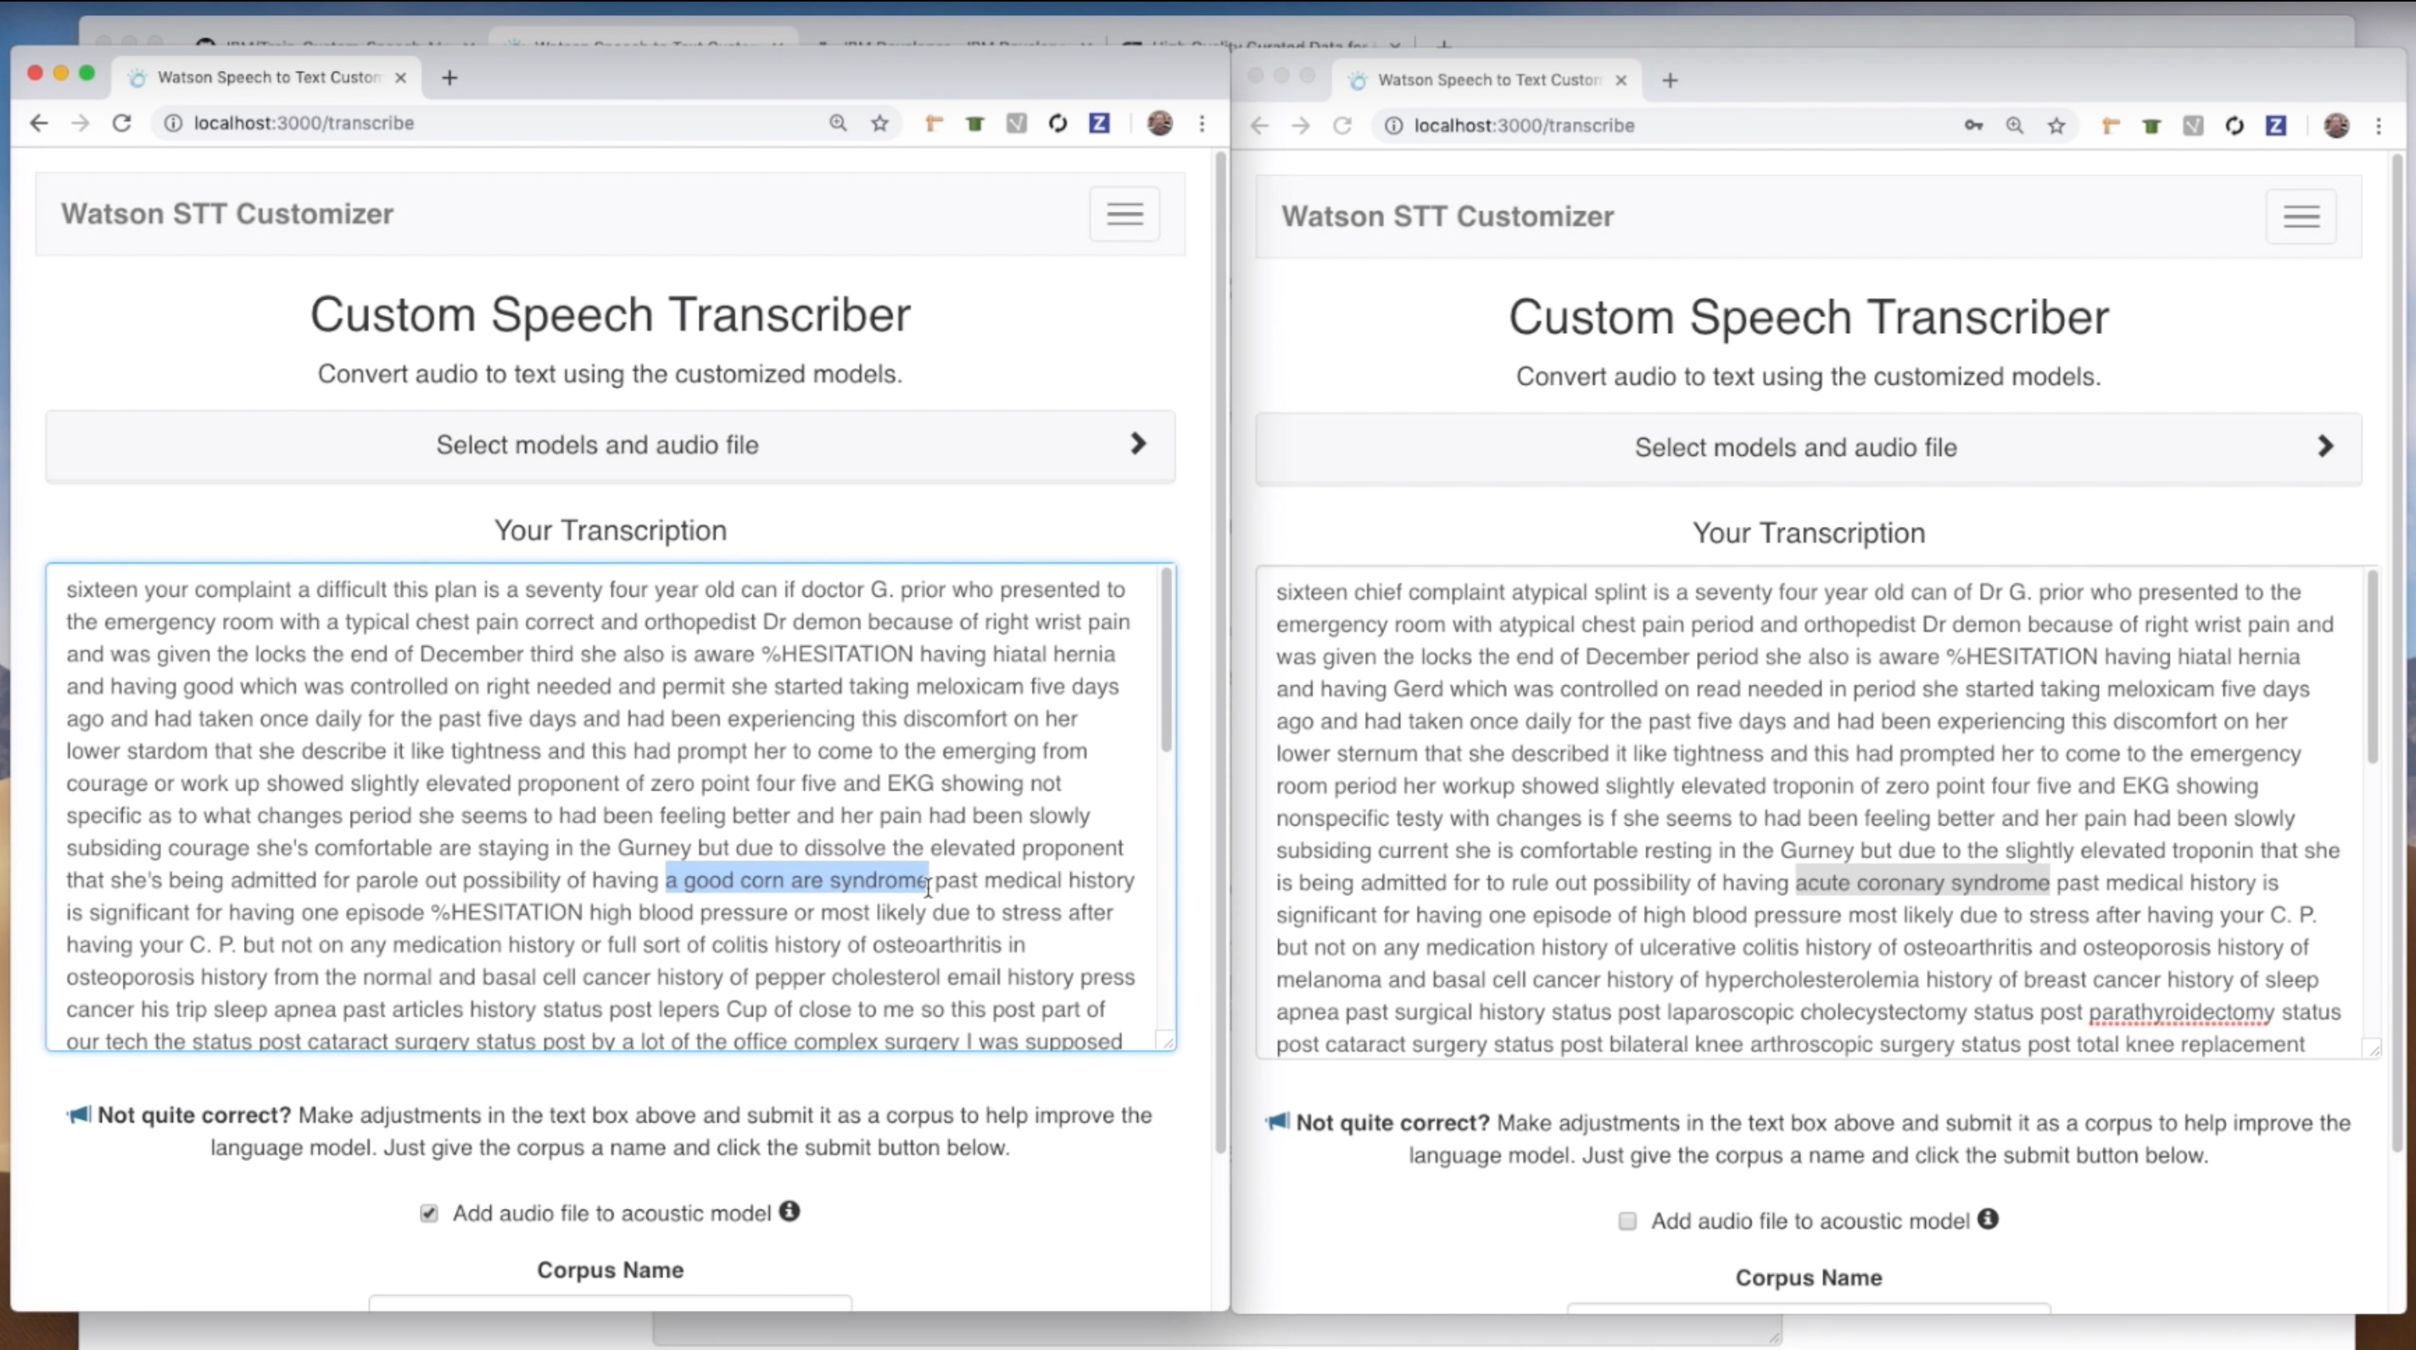This screenshot has width=2416, height=1350.
Task: Click the hamburger menu in left window
Action: point(1124,214)
